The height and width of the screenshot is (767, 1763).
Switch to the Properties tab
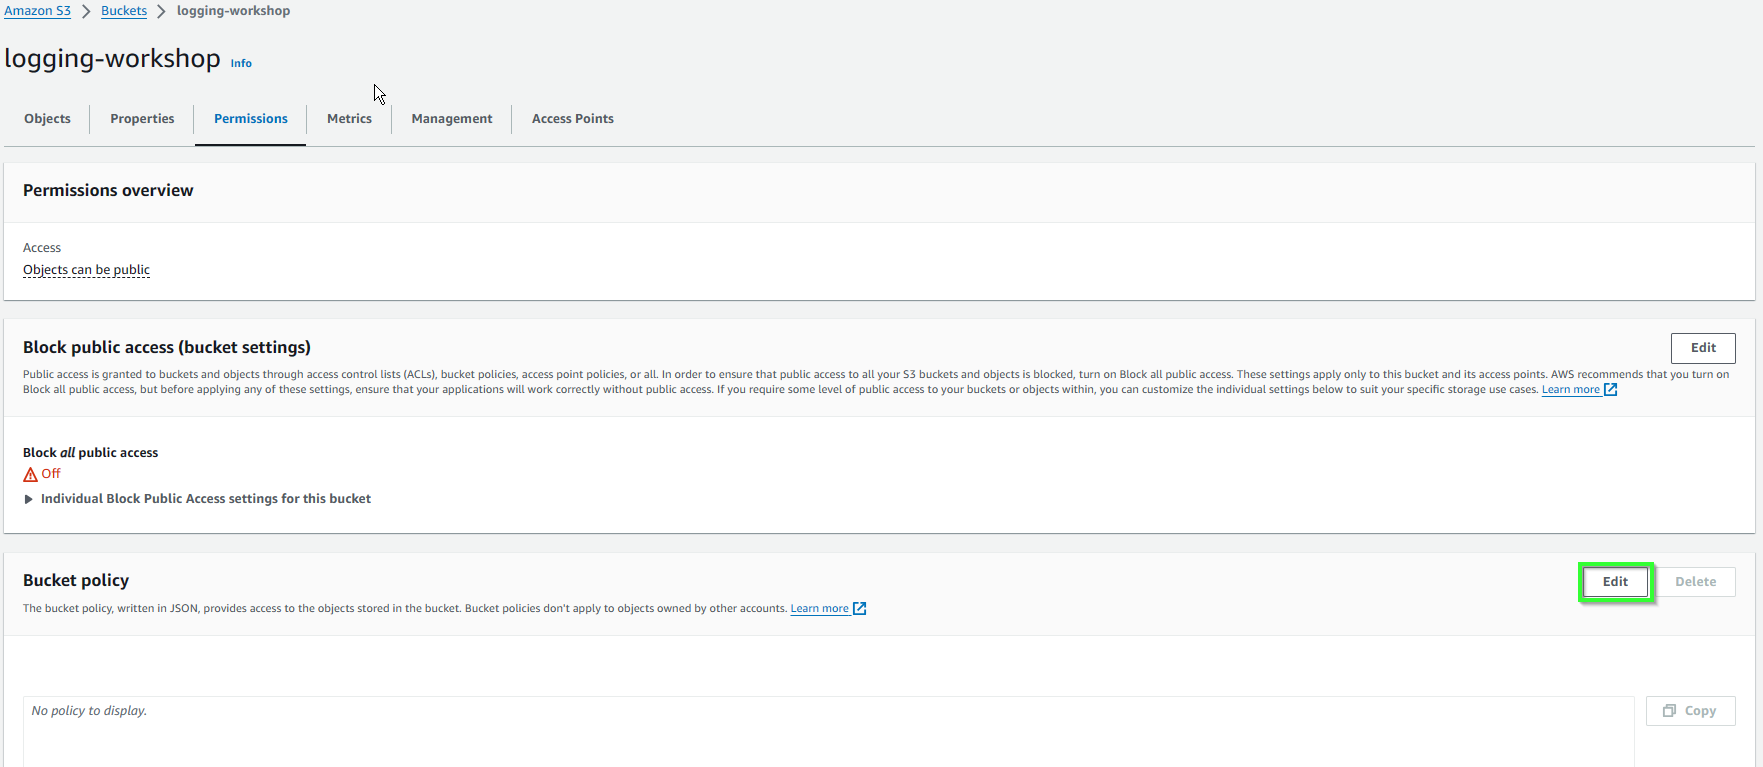click(142, 118)
